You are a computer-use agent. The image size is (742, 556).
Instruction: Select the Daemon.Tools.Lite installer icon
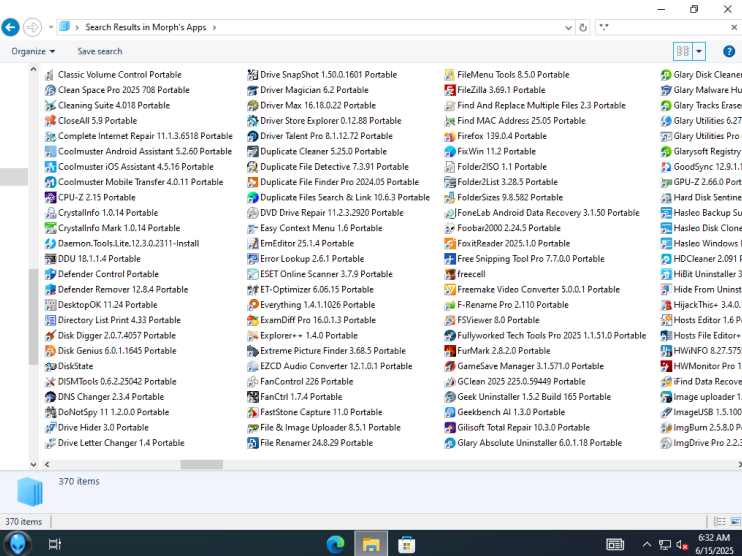[50, 243]
